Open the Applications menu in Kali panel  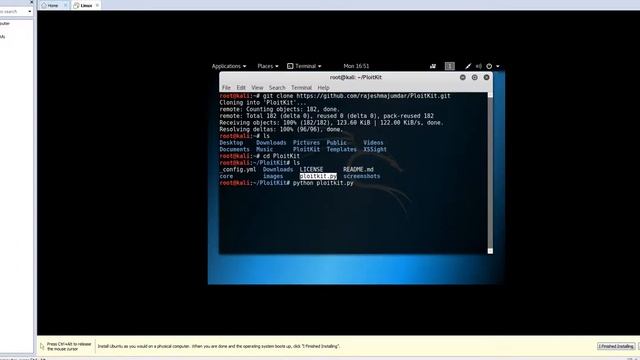[x=229, y=66]
